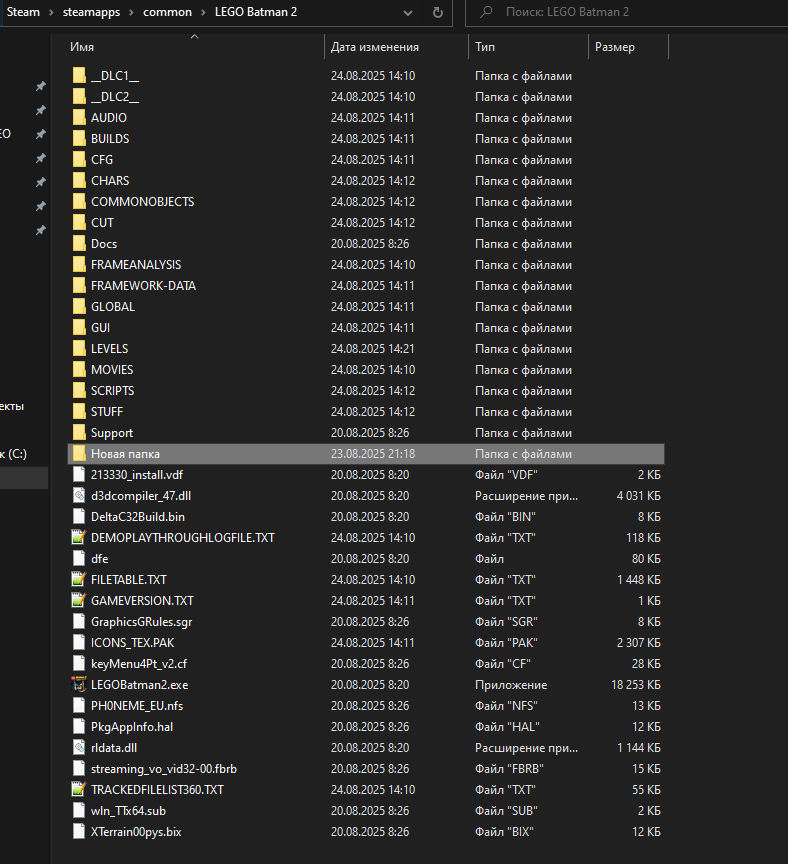Click the CHARS folder icon
Image resolution: width=788 pixels, height=864 pixels.
(x=79, y=181)
